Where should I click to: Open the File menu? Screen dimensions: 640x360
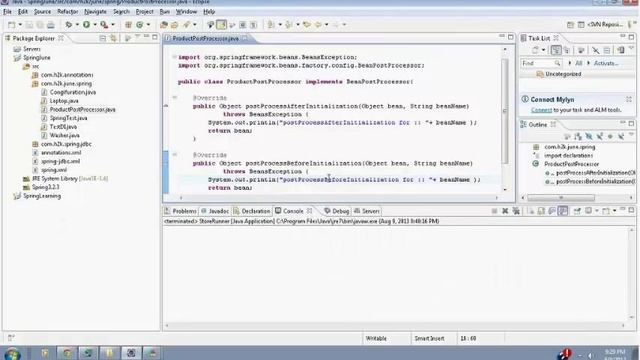7,12
